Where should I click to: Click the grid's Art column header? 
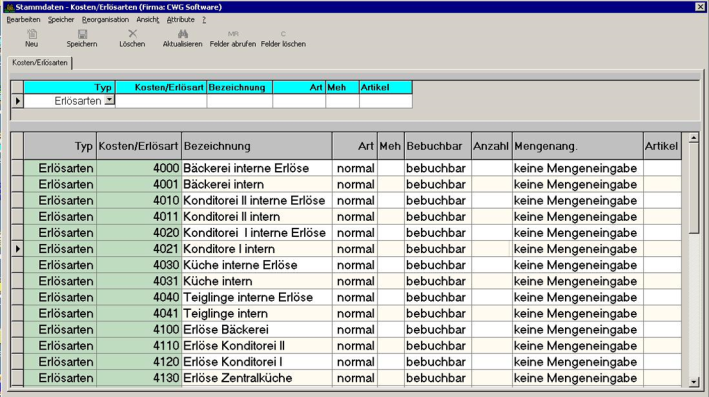[354, 146]
